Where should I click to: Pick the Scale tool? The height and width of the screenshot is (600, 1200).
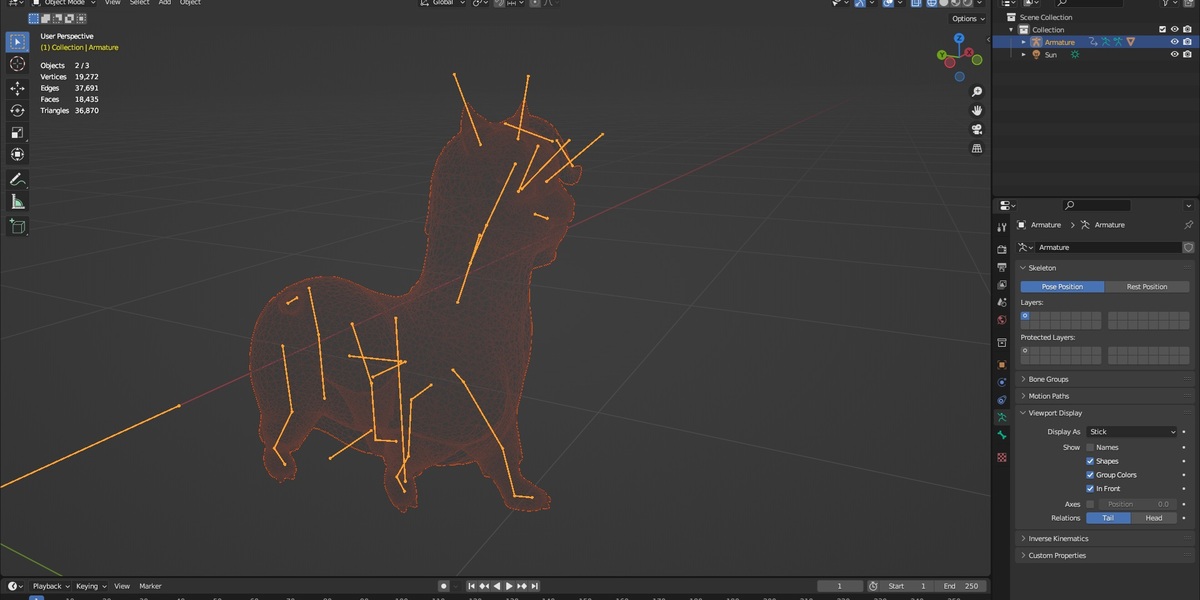pos(17,132)
